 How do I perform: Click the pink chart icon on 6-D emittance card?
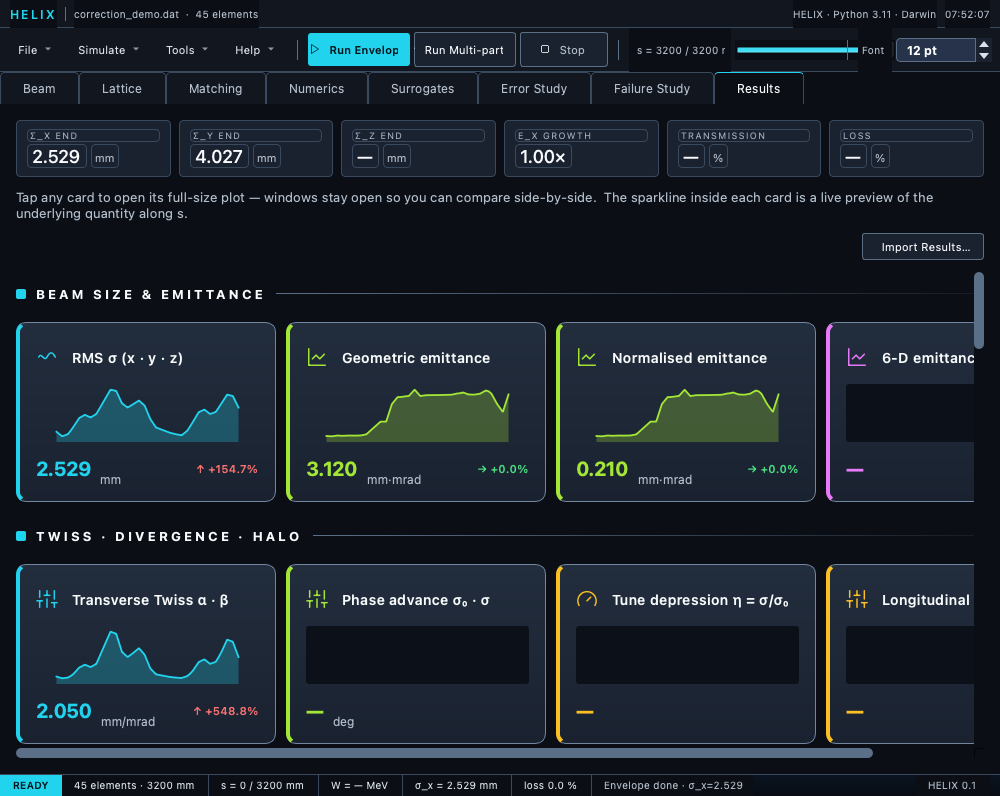[857, 357]
